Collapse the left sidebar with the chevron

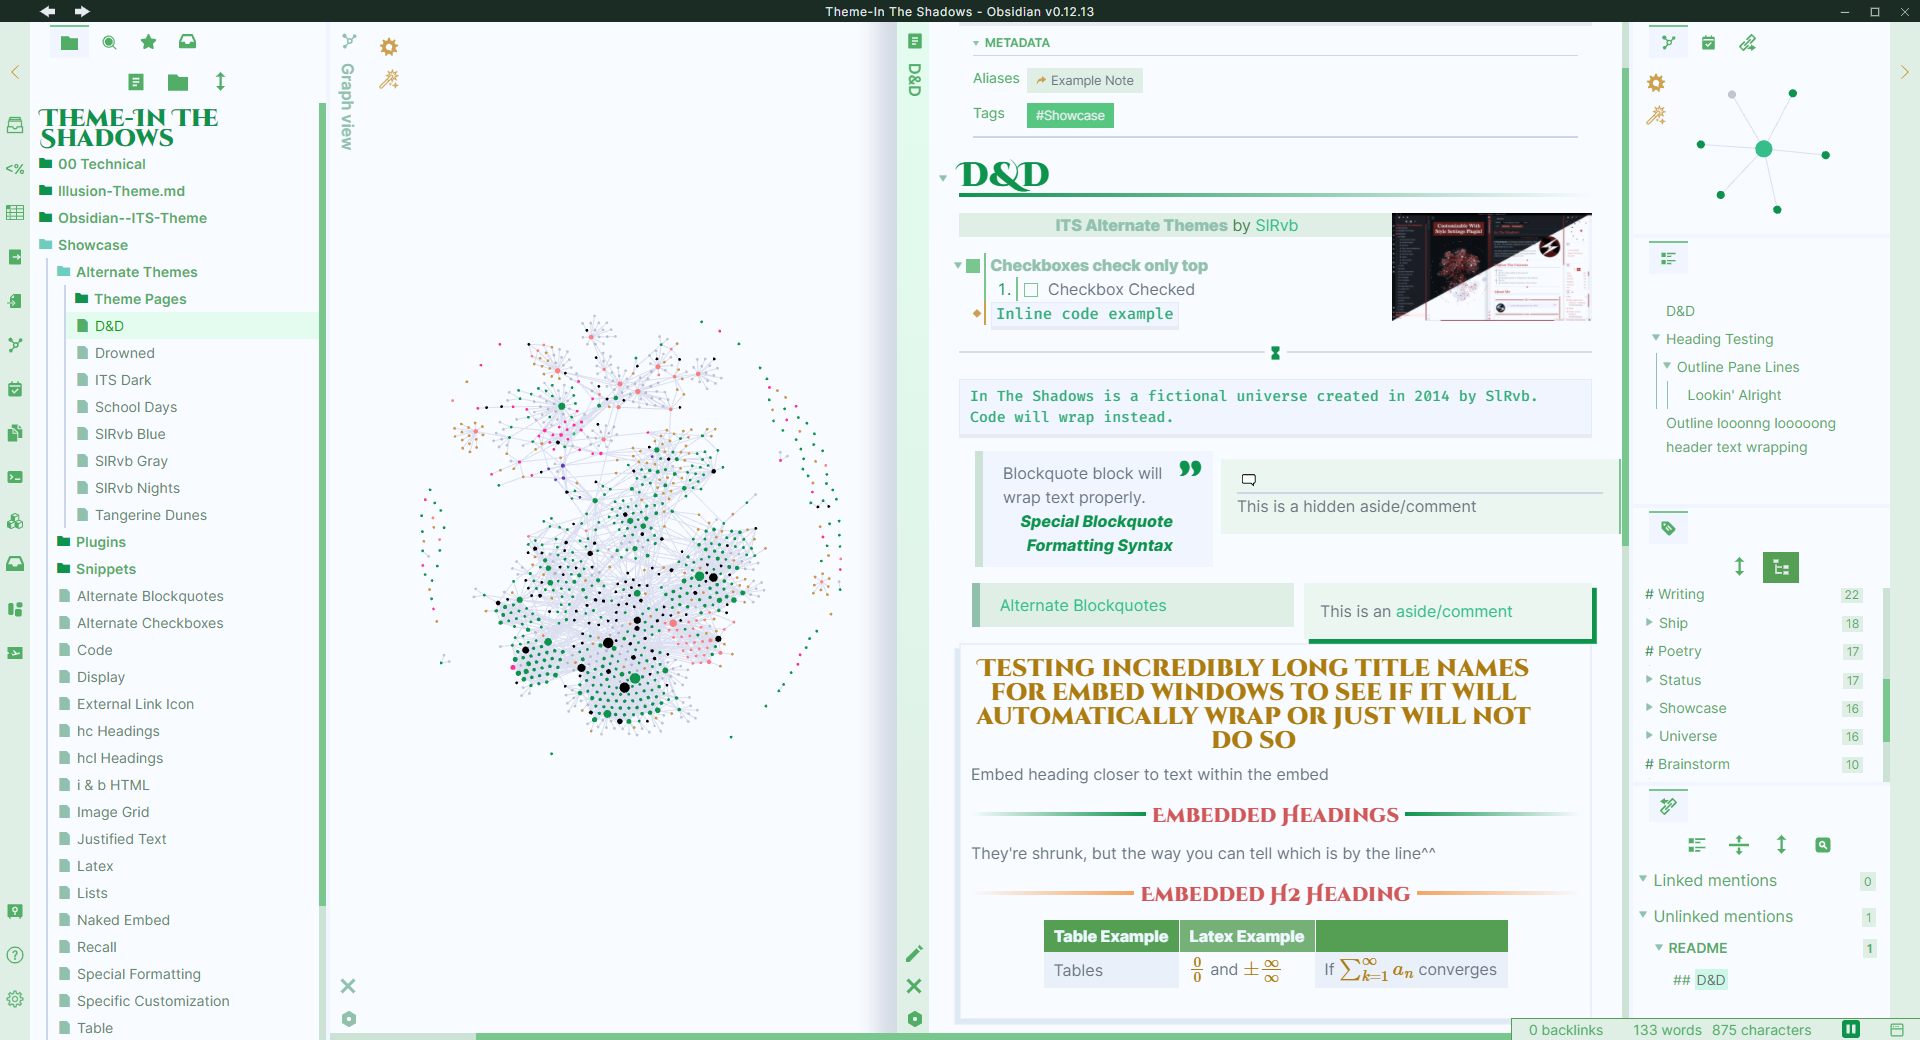(15, 72)
